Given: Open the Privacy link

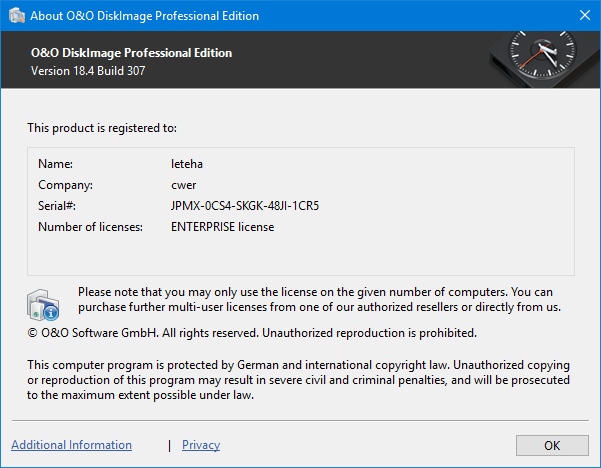Looking at the screenshot, I should tap(201, 445).
